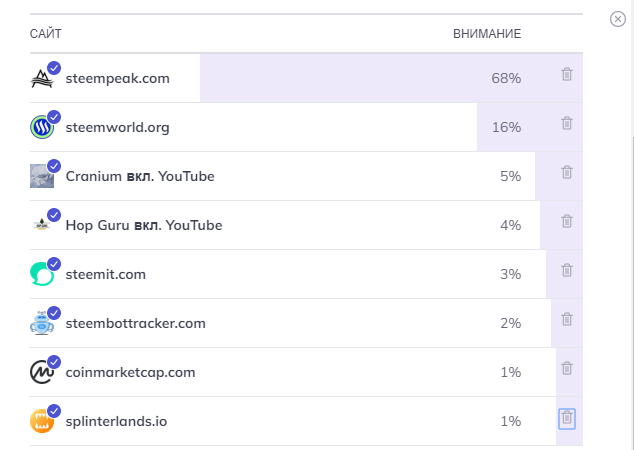Delete the steempeak.com row with trash icon

[x=567, y=75]
